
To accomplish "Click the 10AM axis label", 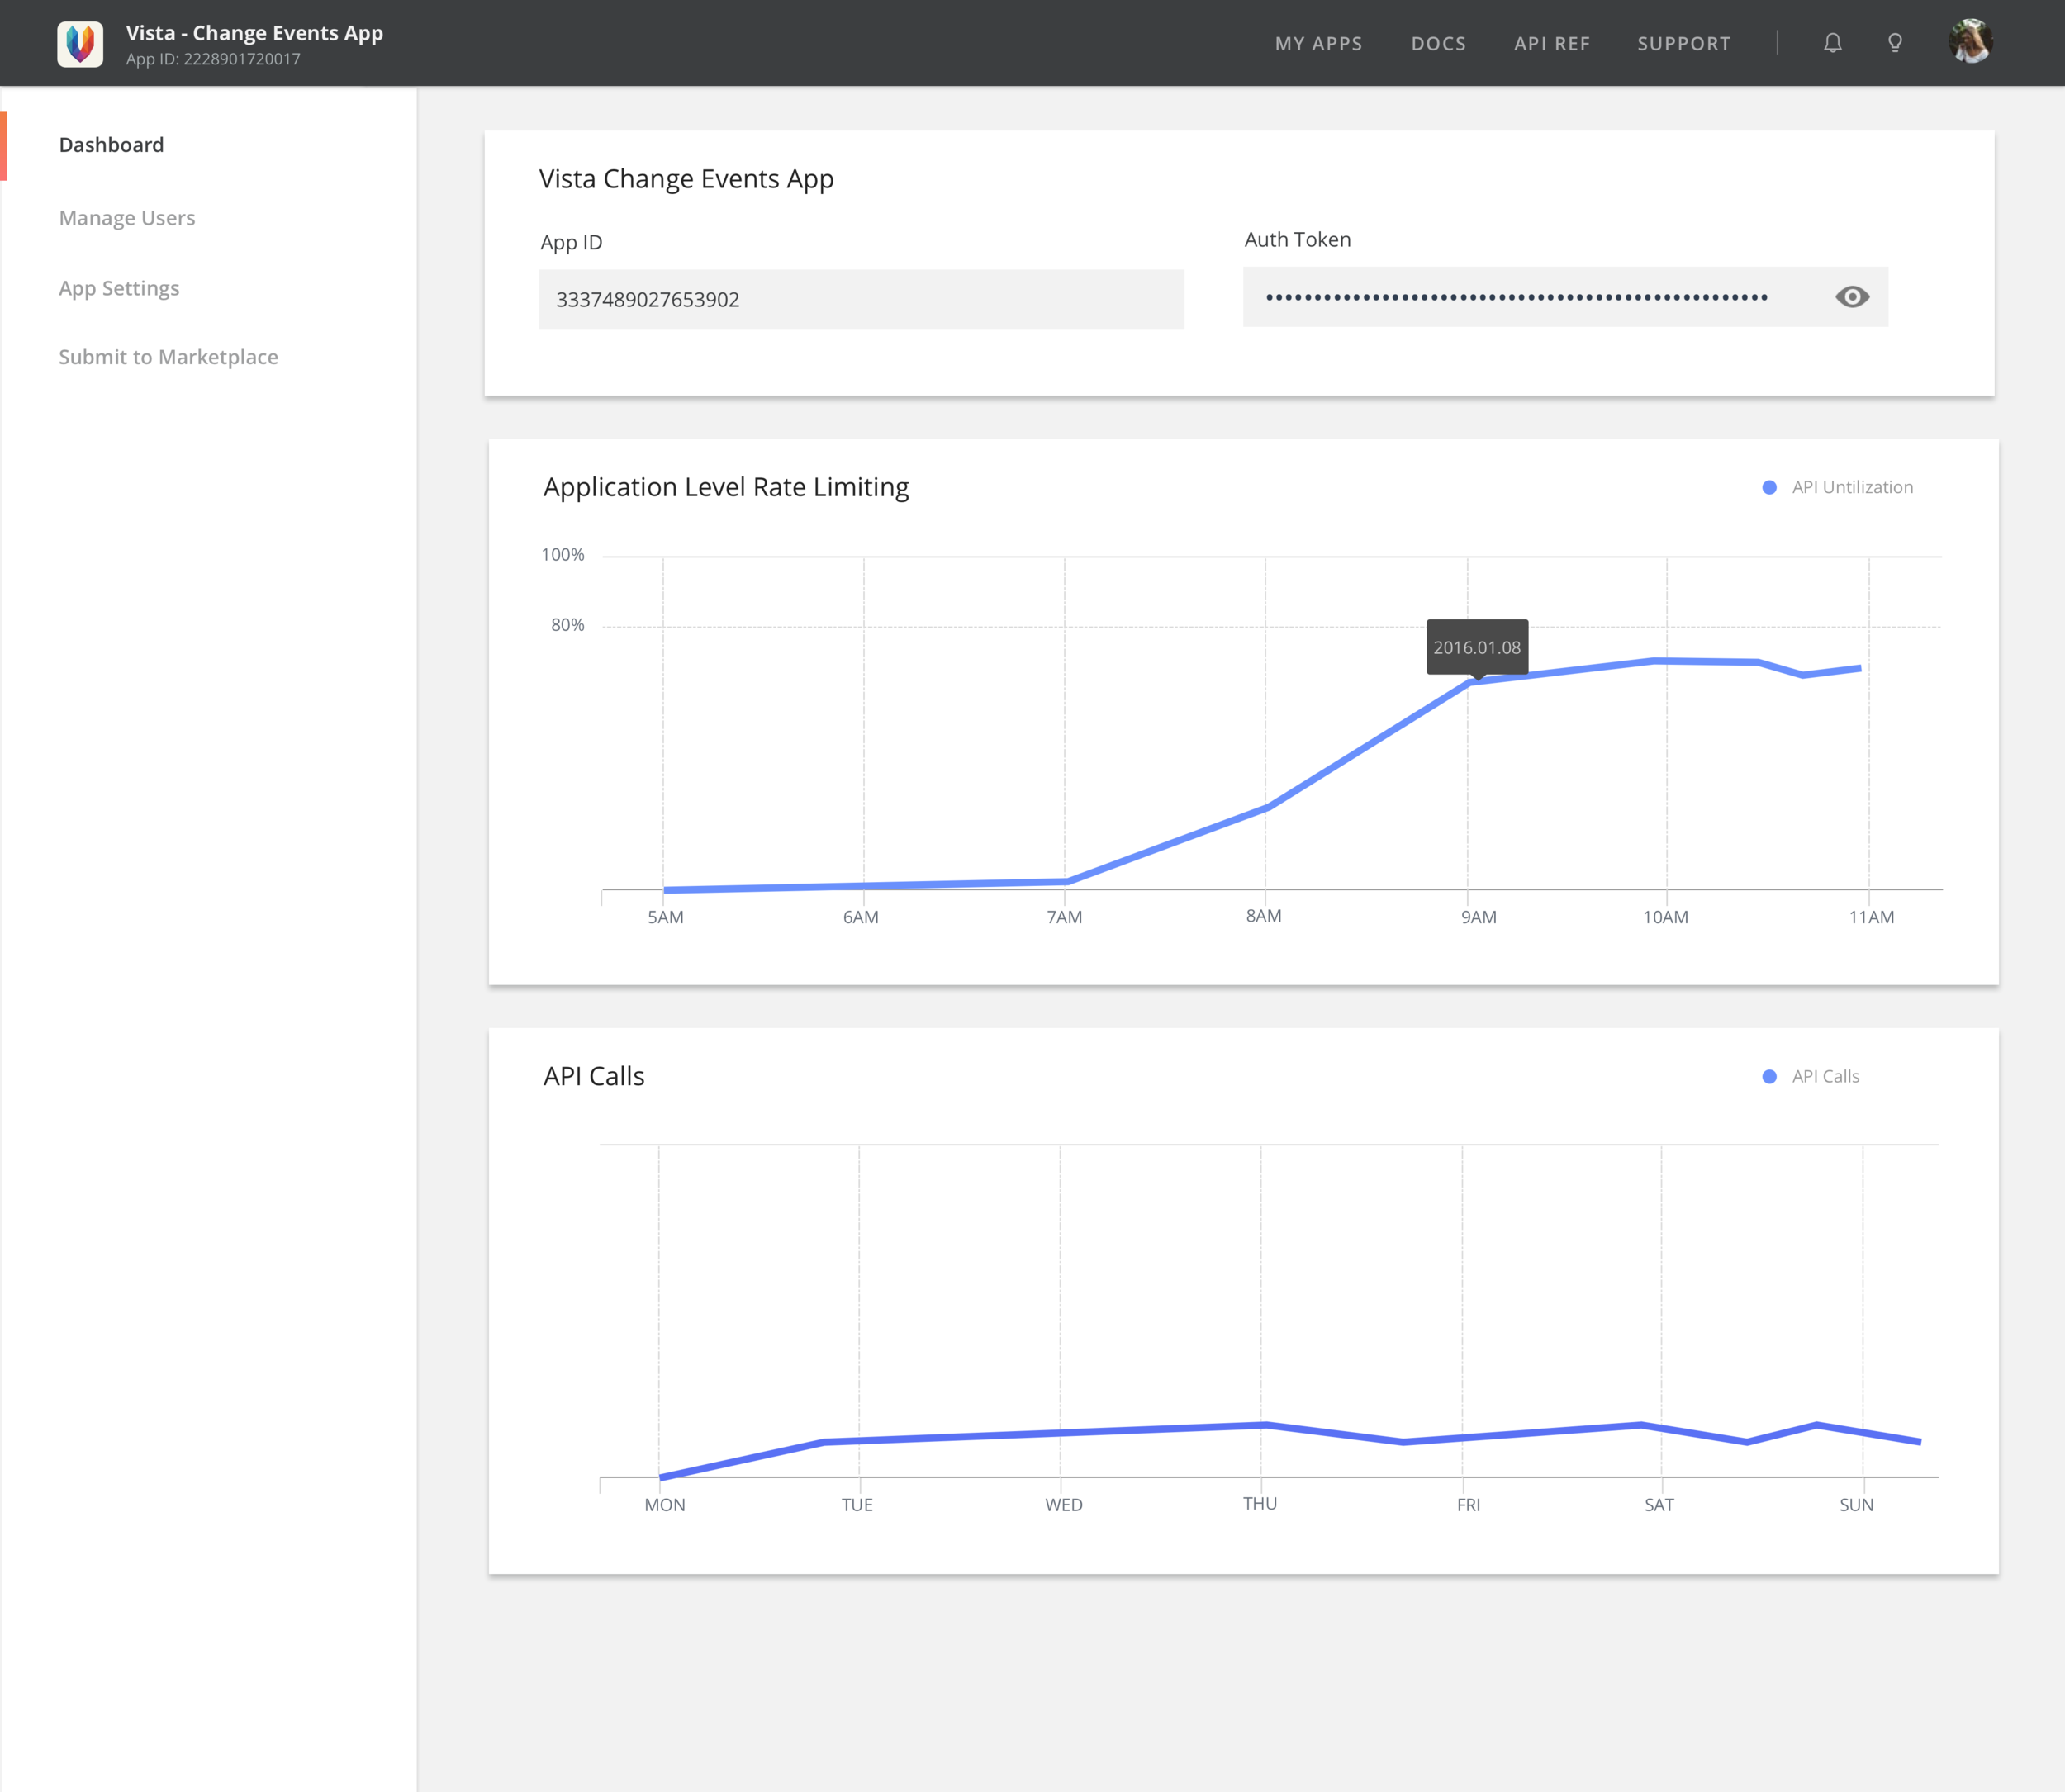I will tap(1665, 917).
